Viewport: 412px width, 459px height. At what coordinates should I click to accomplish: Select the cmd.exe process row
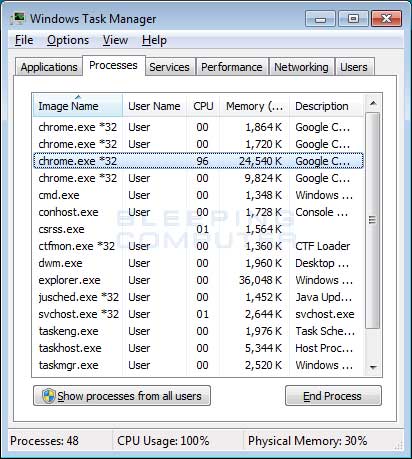tap(198, 195)
